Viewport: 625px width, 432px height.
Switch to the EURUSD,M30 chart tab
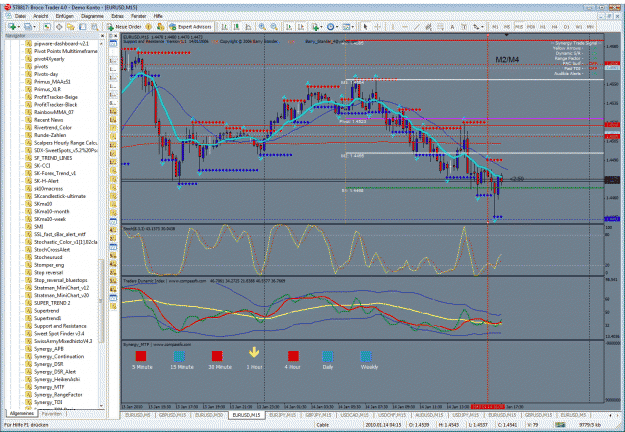pyautogui.click(x=208, y=415)
